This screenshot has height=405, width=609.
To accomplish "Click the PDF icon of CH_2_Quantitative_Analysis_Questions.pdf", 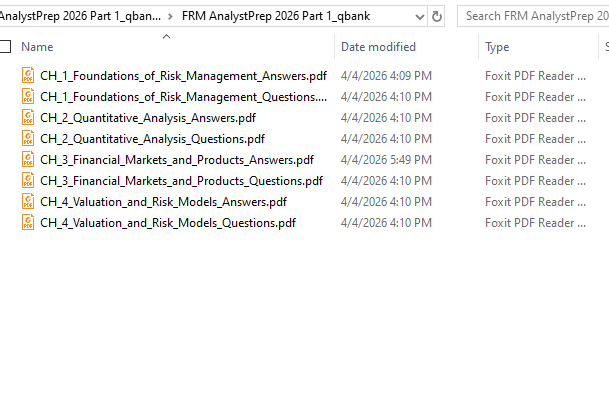I will coord(28,139).
